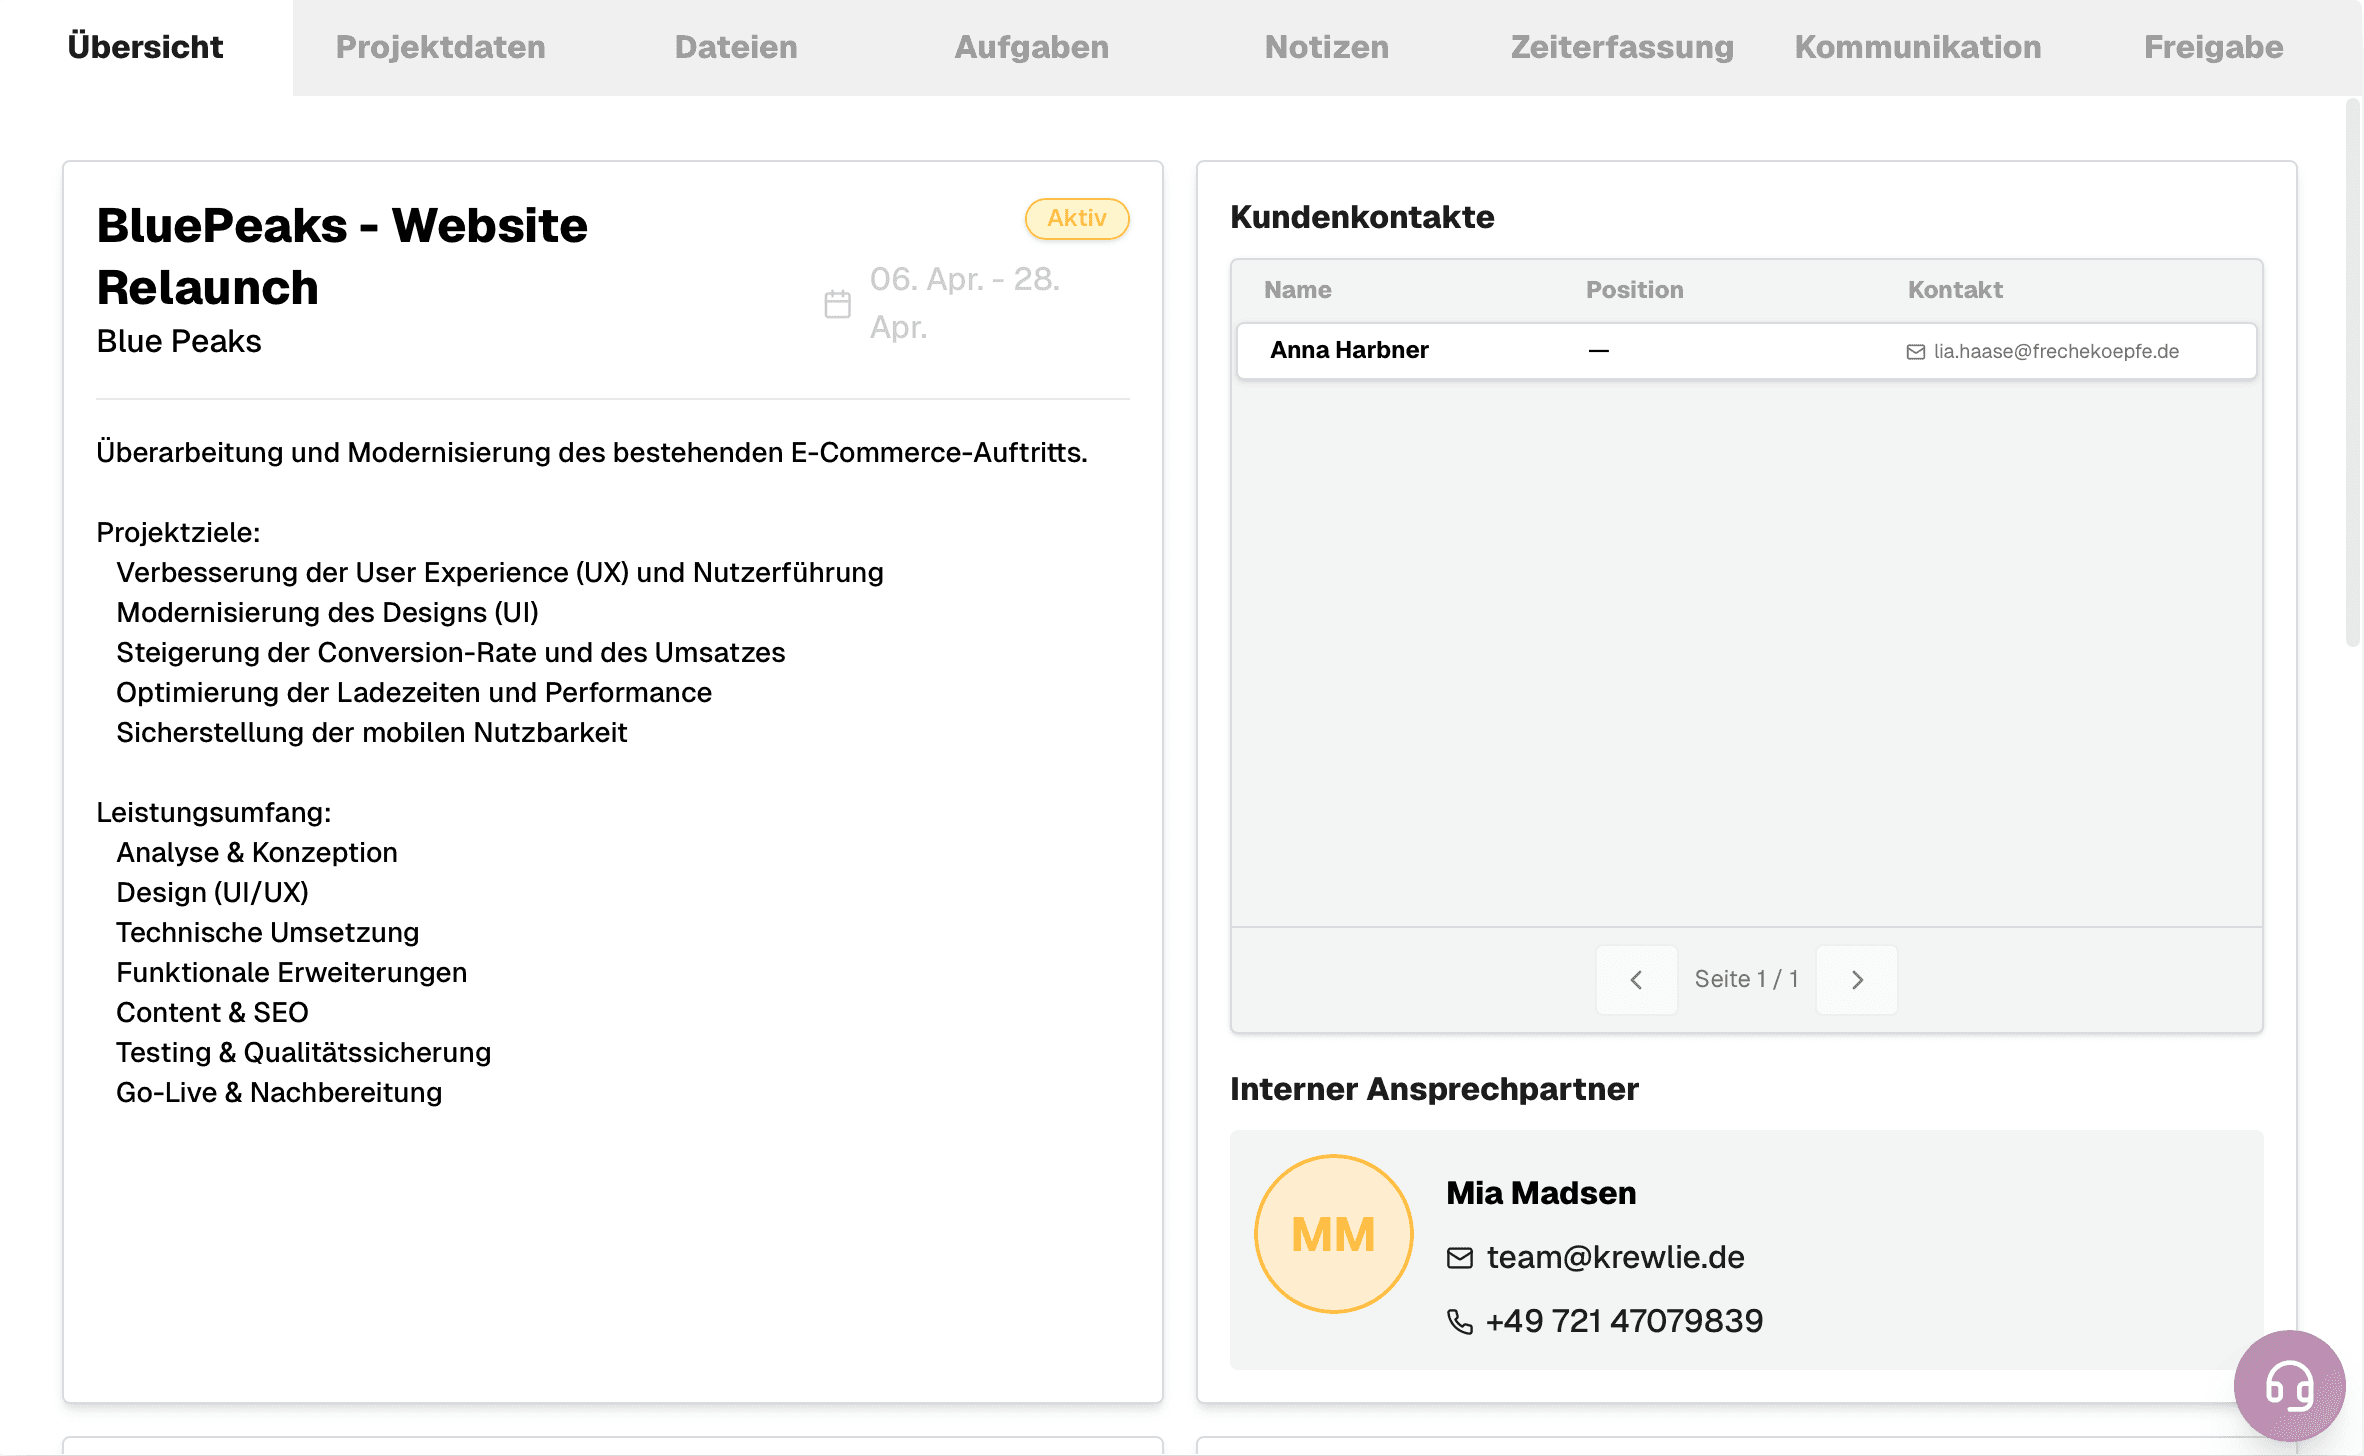The image size is (2364, 1456).
Task: Click the Kundenkontakte heading
Action: click(x=1362, y=217)
